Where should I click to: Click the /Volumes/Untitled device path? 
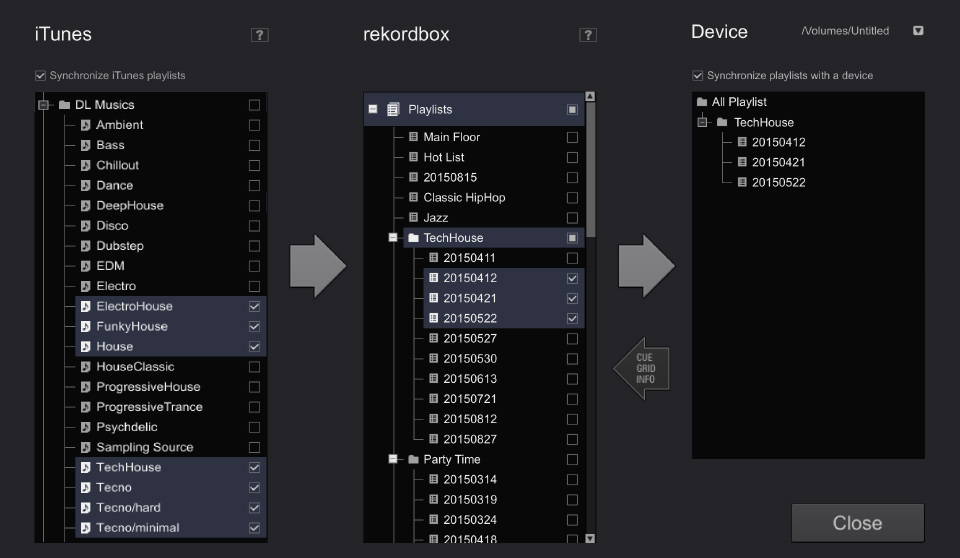click(x=845, y=31)
